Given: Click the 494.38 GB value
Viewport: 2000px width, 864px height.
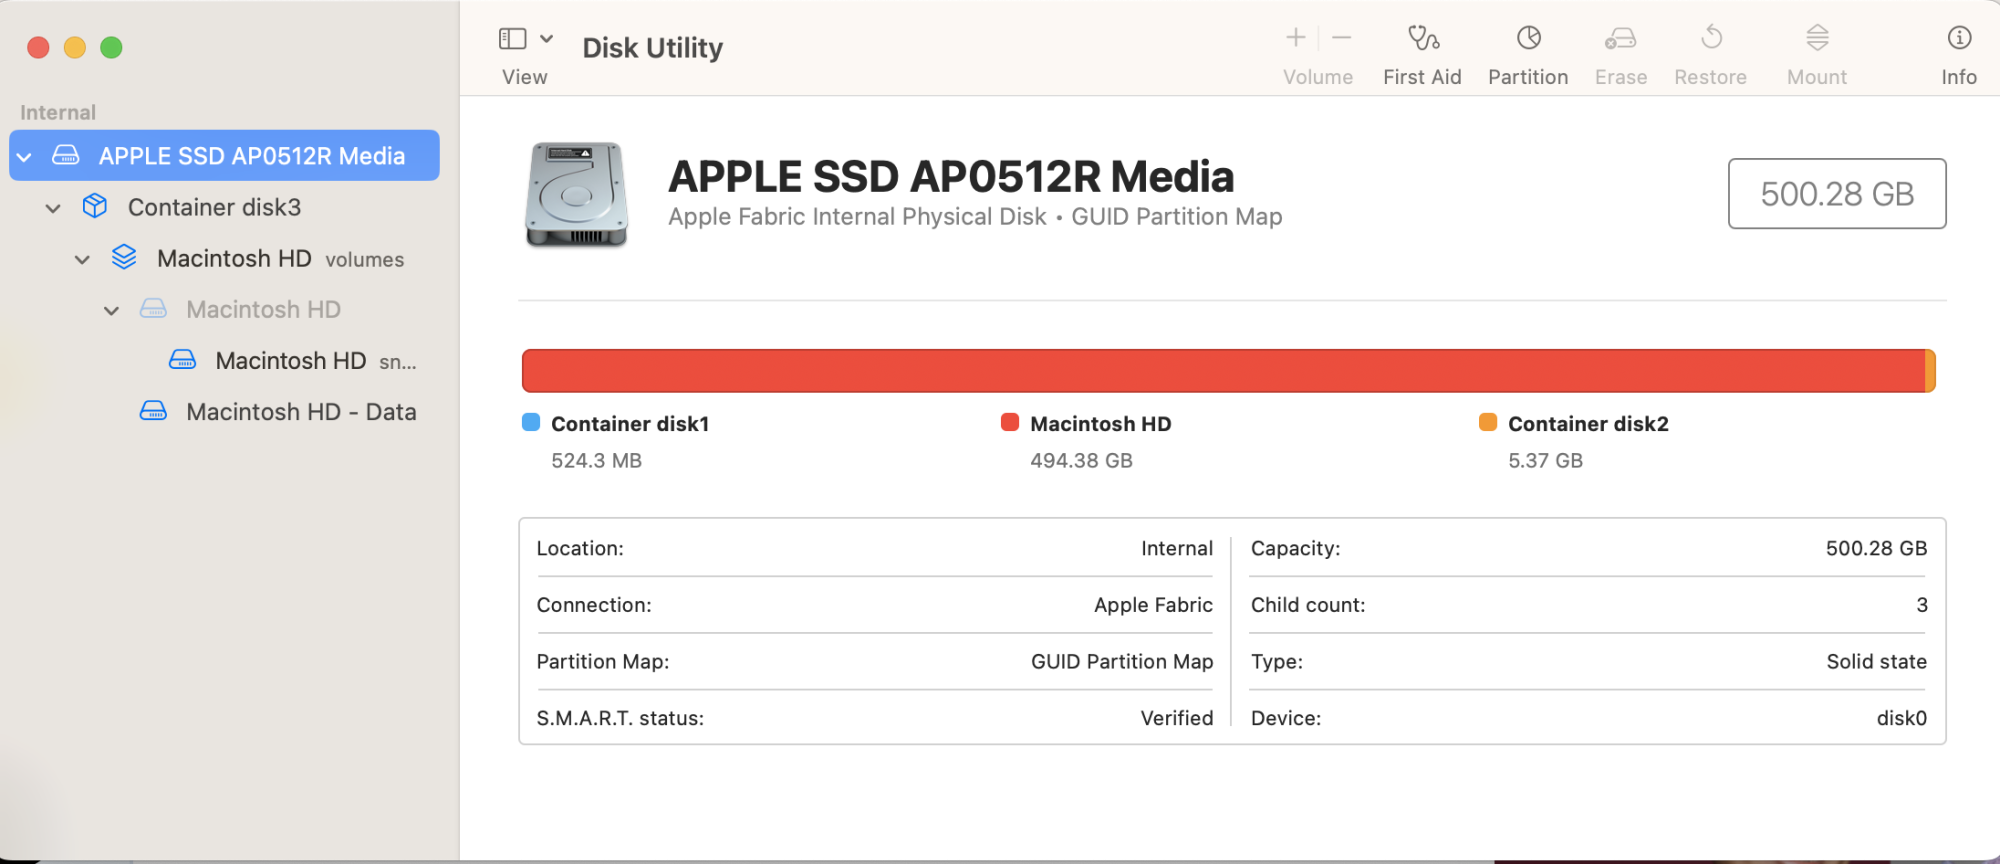Looking at the screenshot, I should pyautogui.click(x=1082, y=461).
